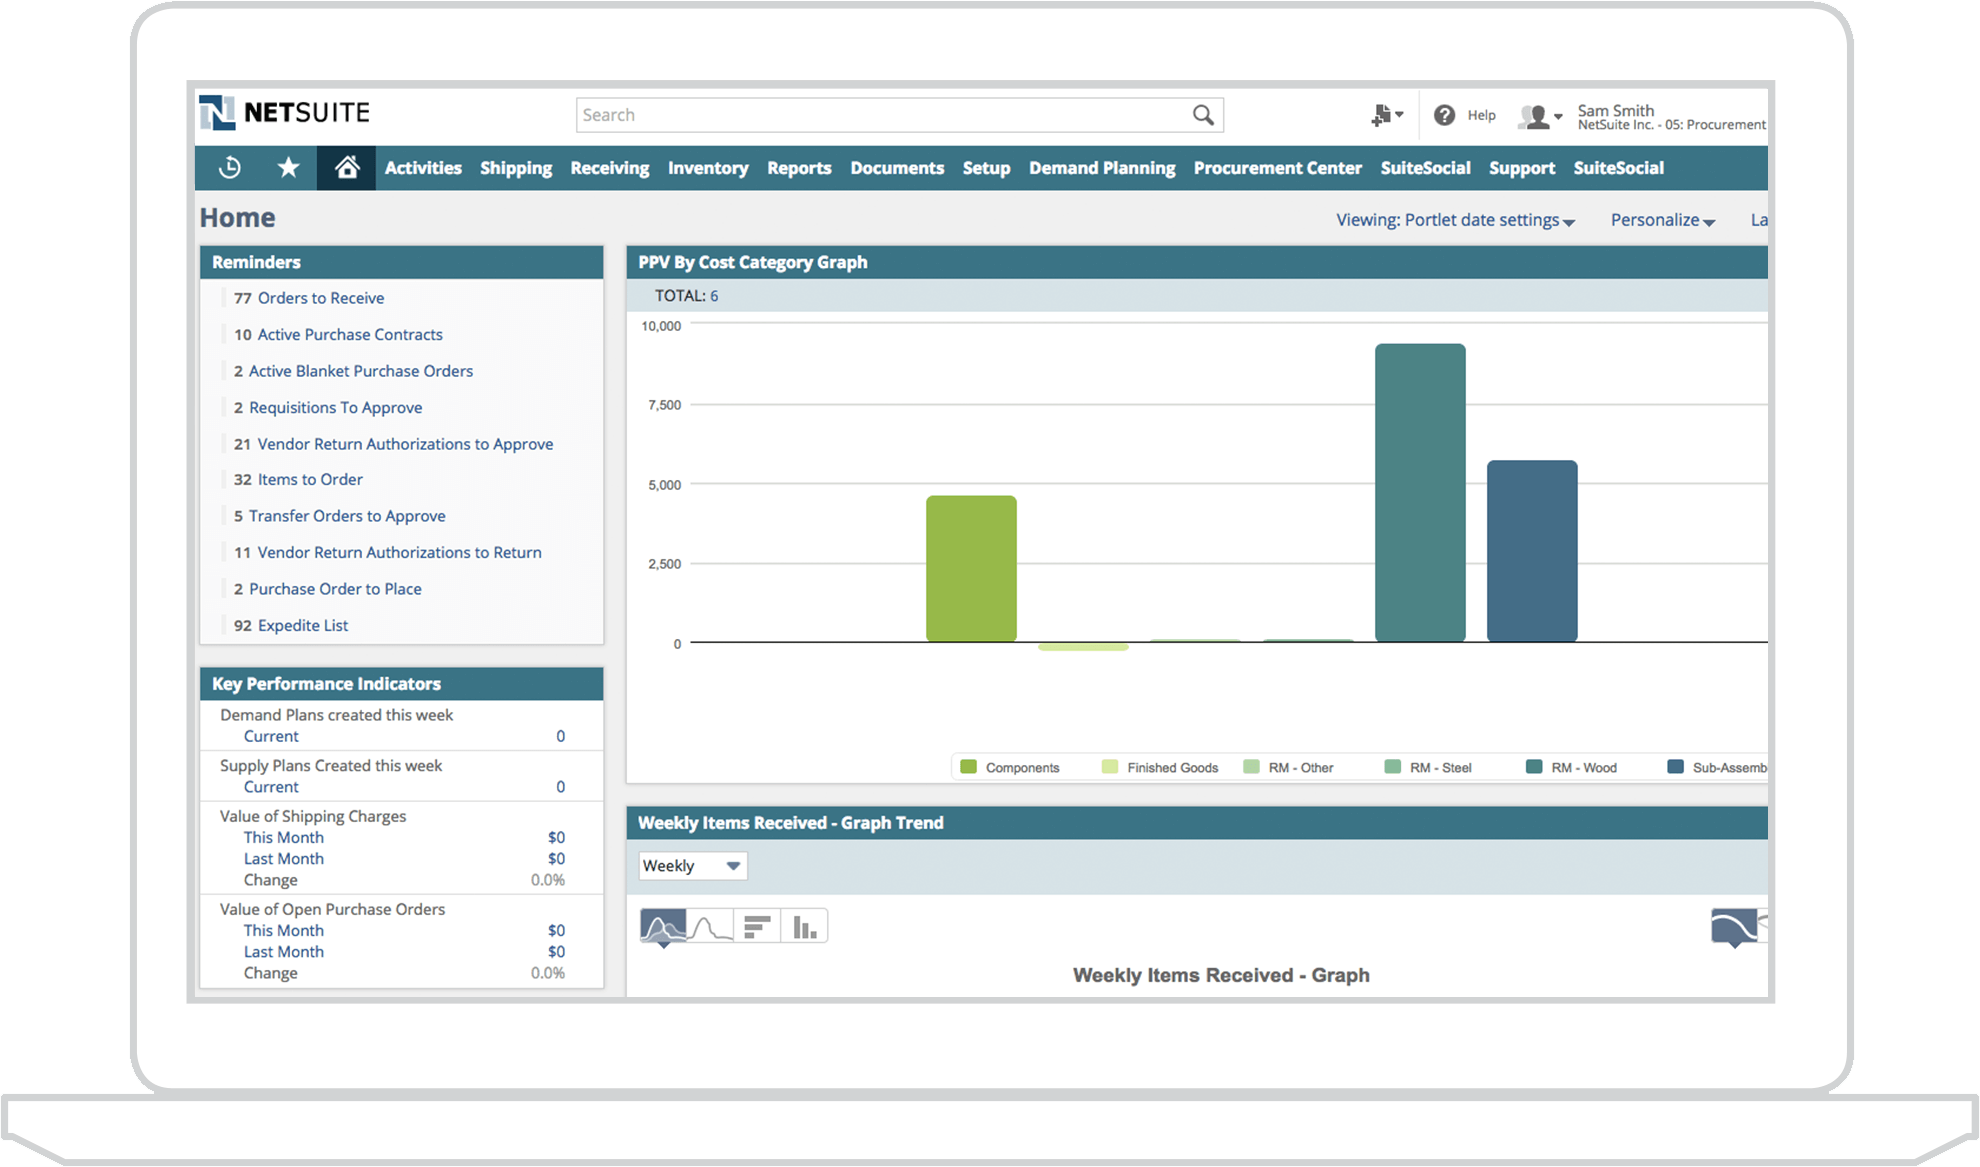This screenshot has height=1167, width=1980.
Task: Click the search magnifier icon
Action: [x=1201, y=115]
